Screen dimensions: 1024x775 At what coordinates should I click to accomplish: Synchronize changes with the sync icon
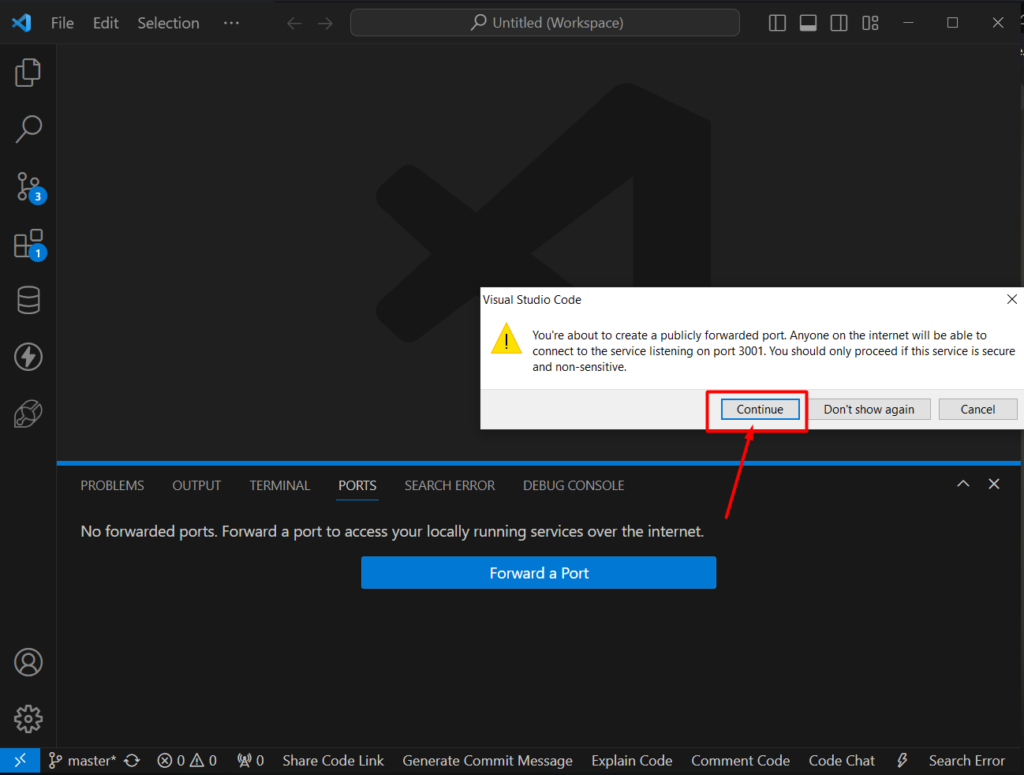coord(133,761)
